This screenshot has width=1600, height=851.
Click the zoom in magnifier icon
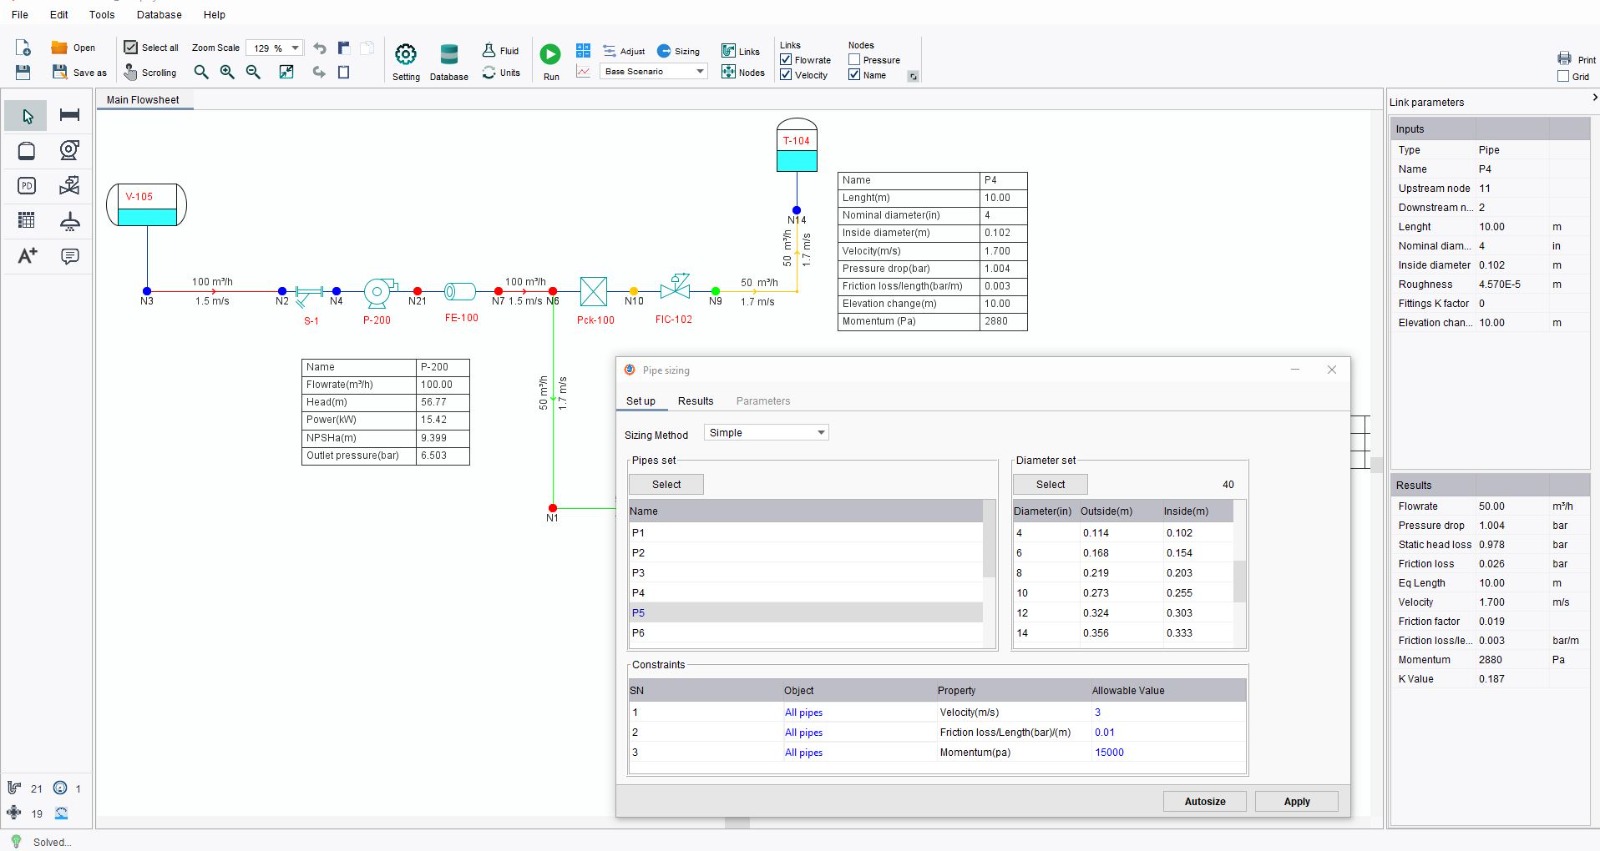(227, 72)
